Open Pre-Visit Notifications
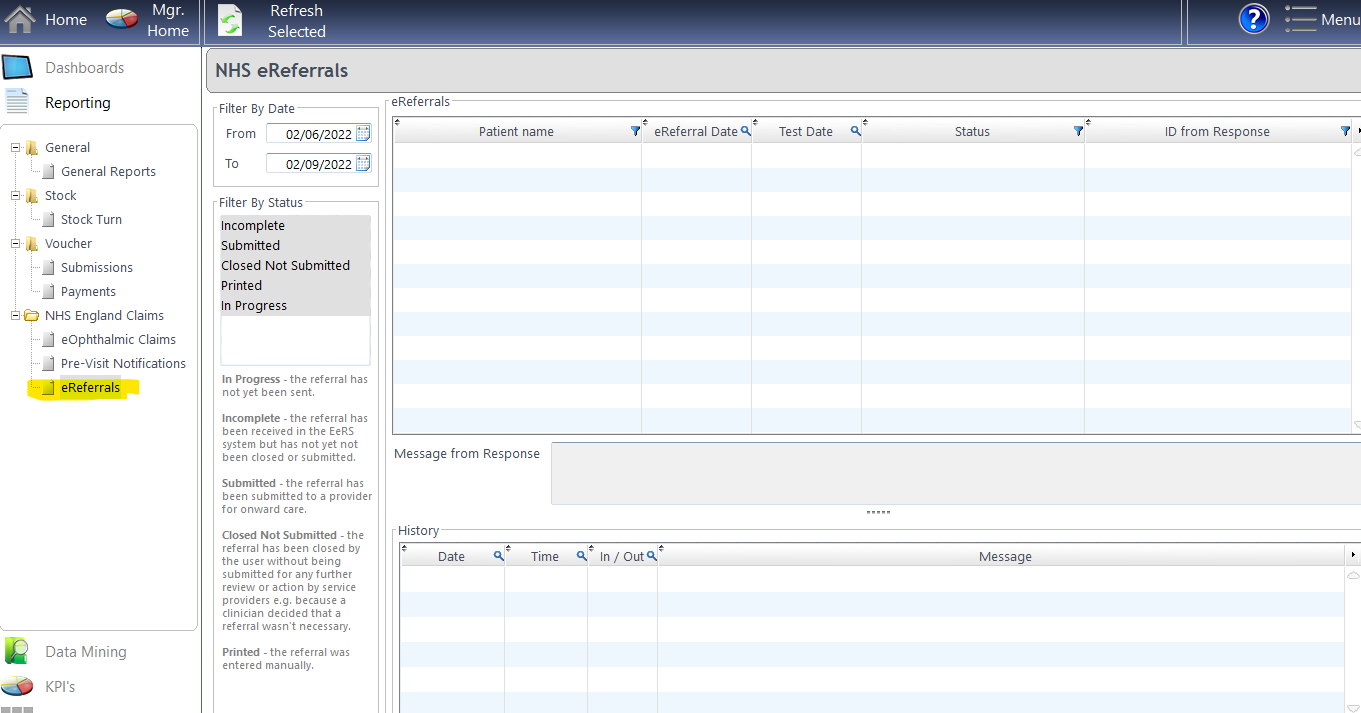 click(x=123, y=363)
